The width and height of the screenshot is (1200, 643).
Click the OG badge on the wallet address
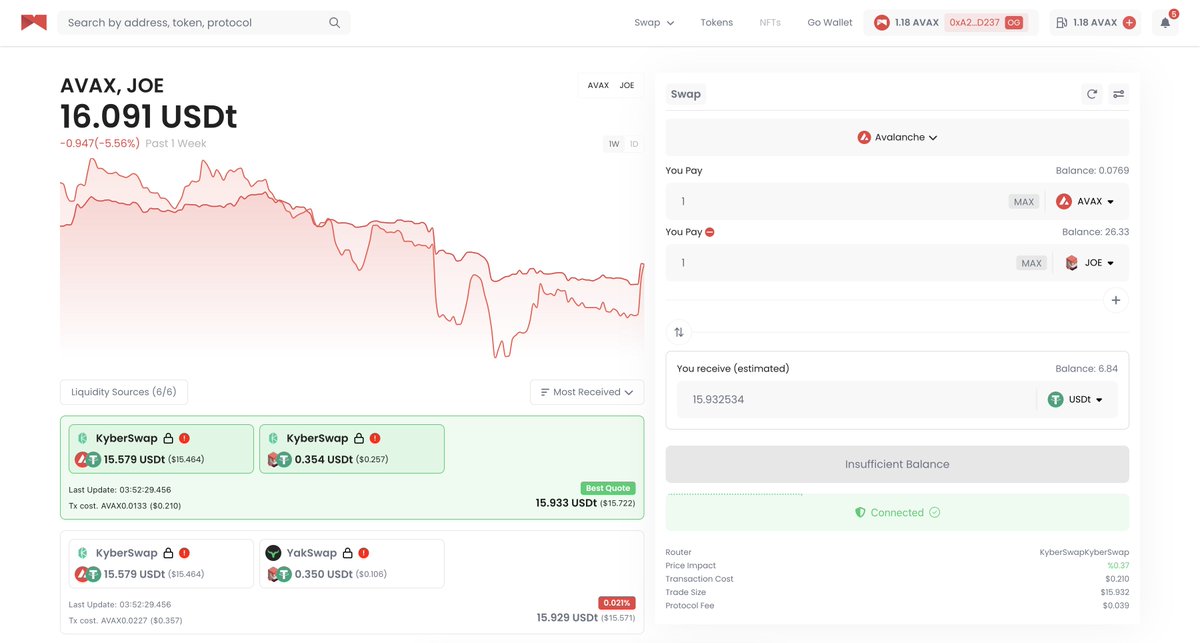1014,22
